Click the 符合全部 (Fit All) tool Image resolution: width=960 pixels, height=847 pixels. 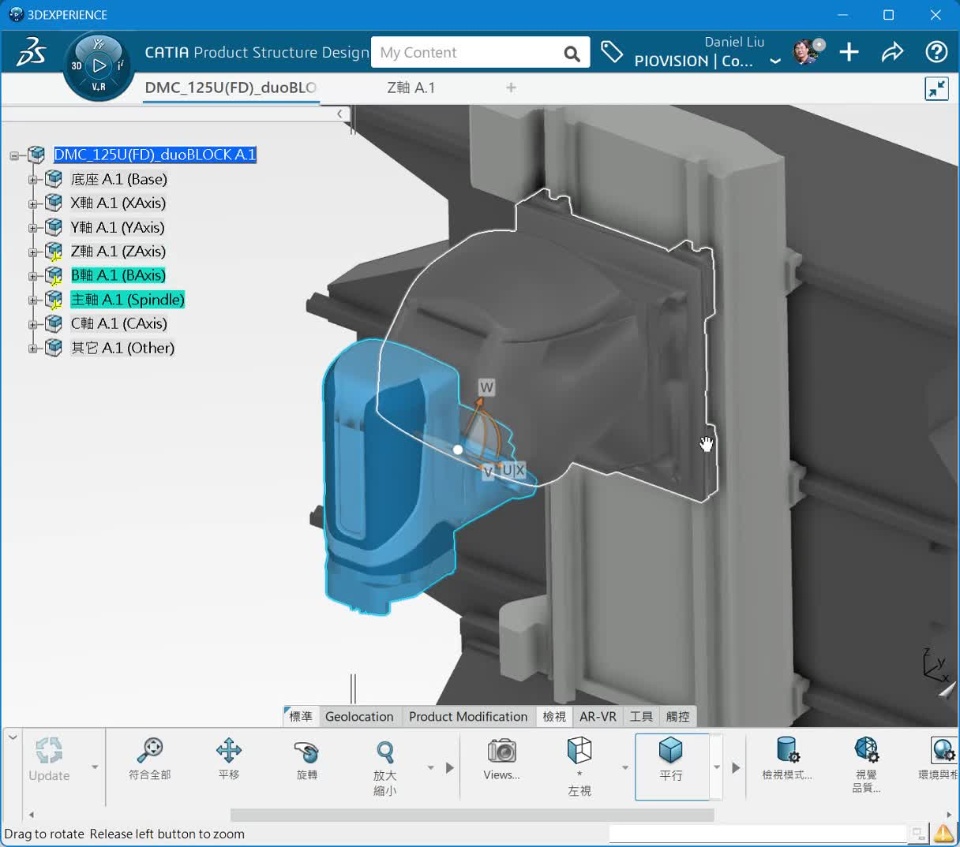click(x=149, y=759)
